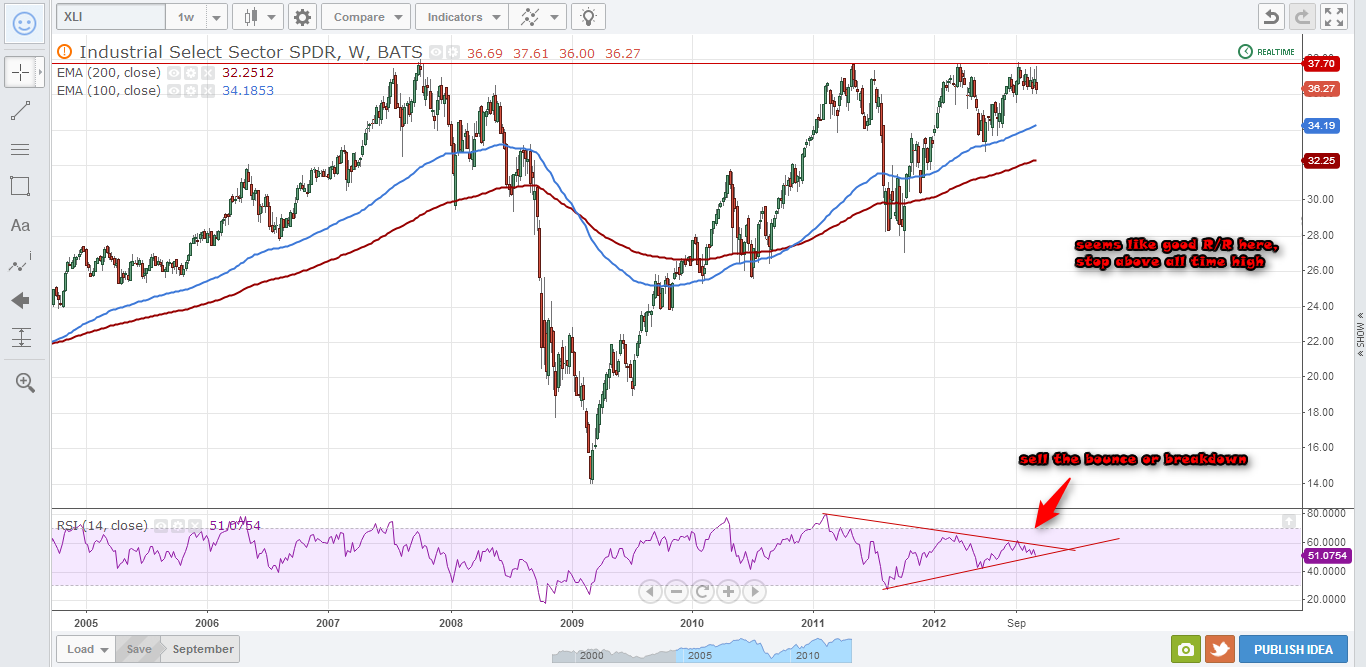Click the PUBLISH IDEA button
This screenshot has height=667, width=1366.
click(x=1293, y=649)
